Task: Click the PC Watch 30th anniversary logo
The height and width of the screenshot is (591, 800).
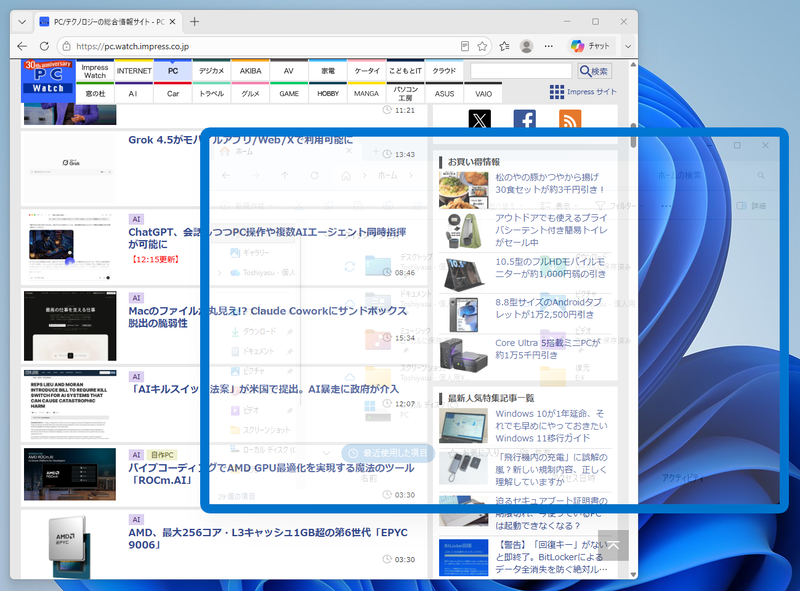Action: tap(48, 81)
